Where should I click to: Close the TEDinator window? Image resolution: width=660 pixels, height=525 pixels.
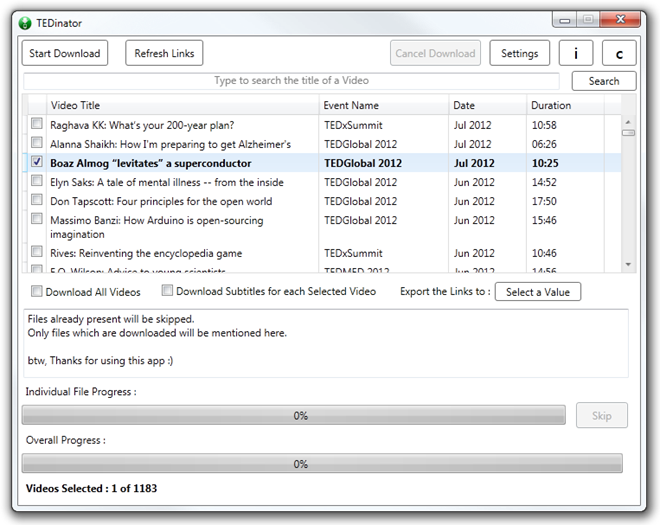click(x=625, y=19)
